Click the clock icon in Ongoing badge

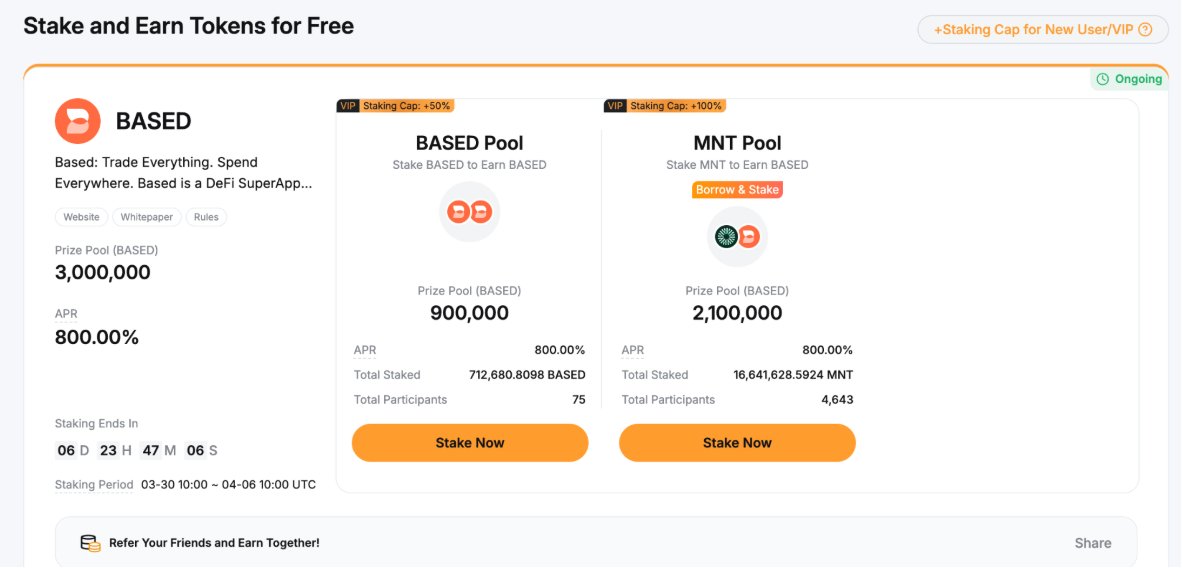pyautogui.click(x=1103, y=79)
